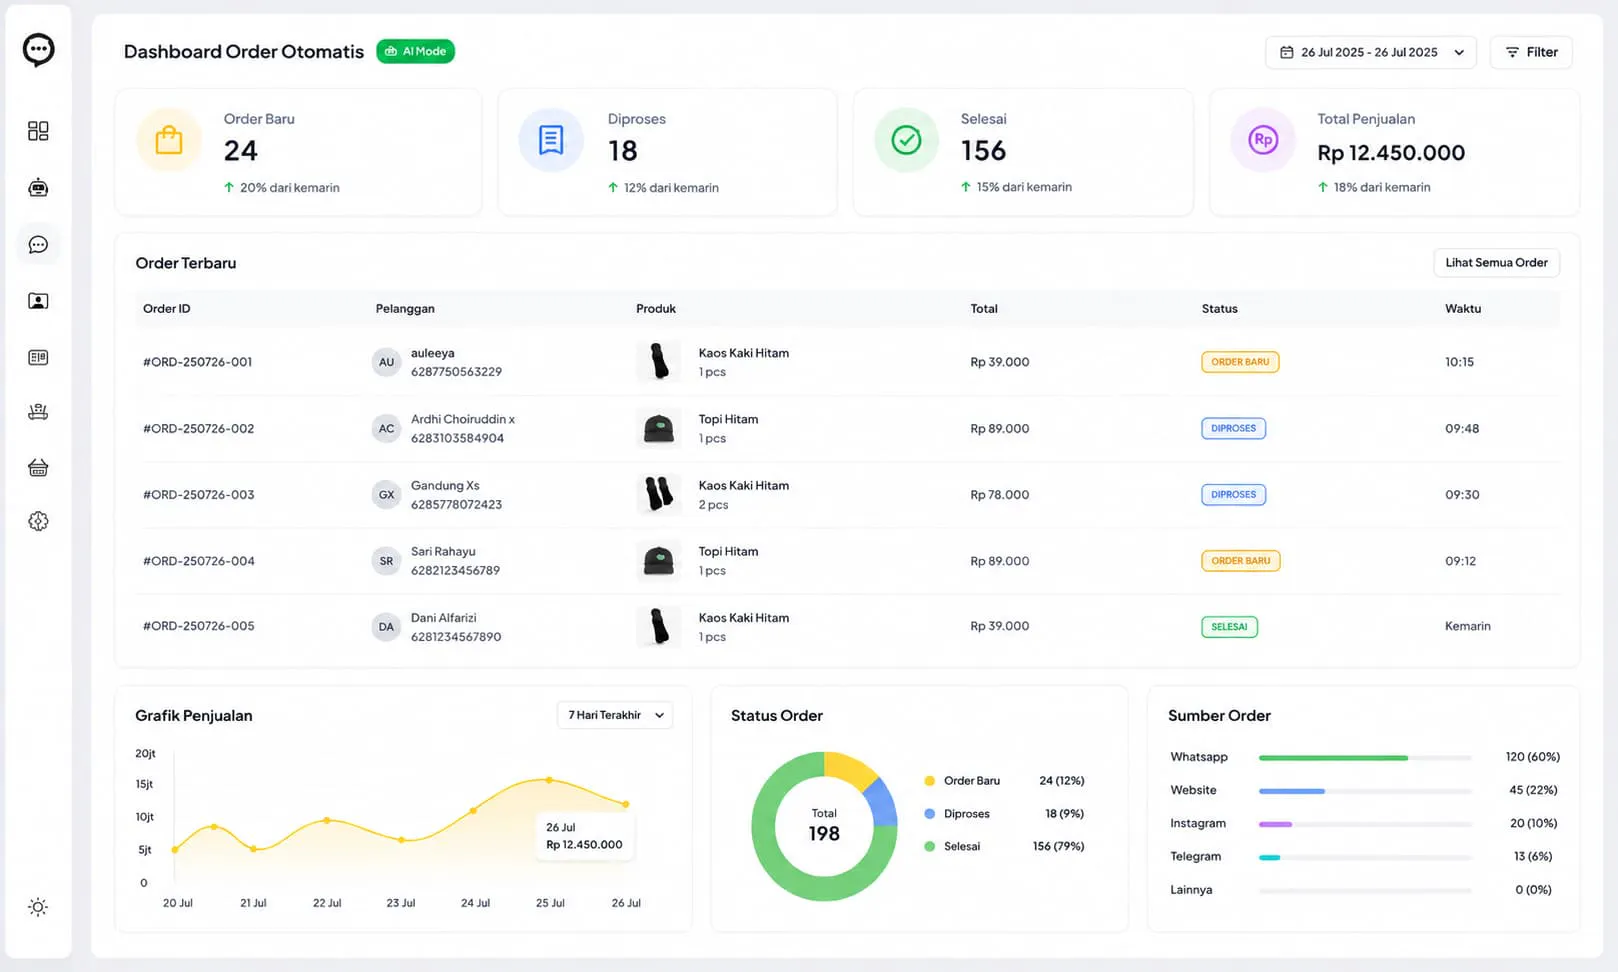Click the Instagram progress bar
Image resolution: width=1618 pixels, height=972 pixels.
[1365, 824]
